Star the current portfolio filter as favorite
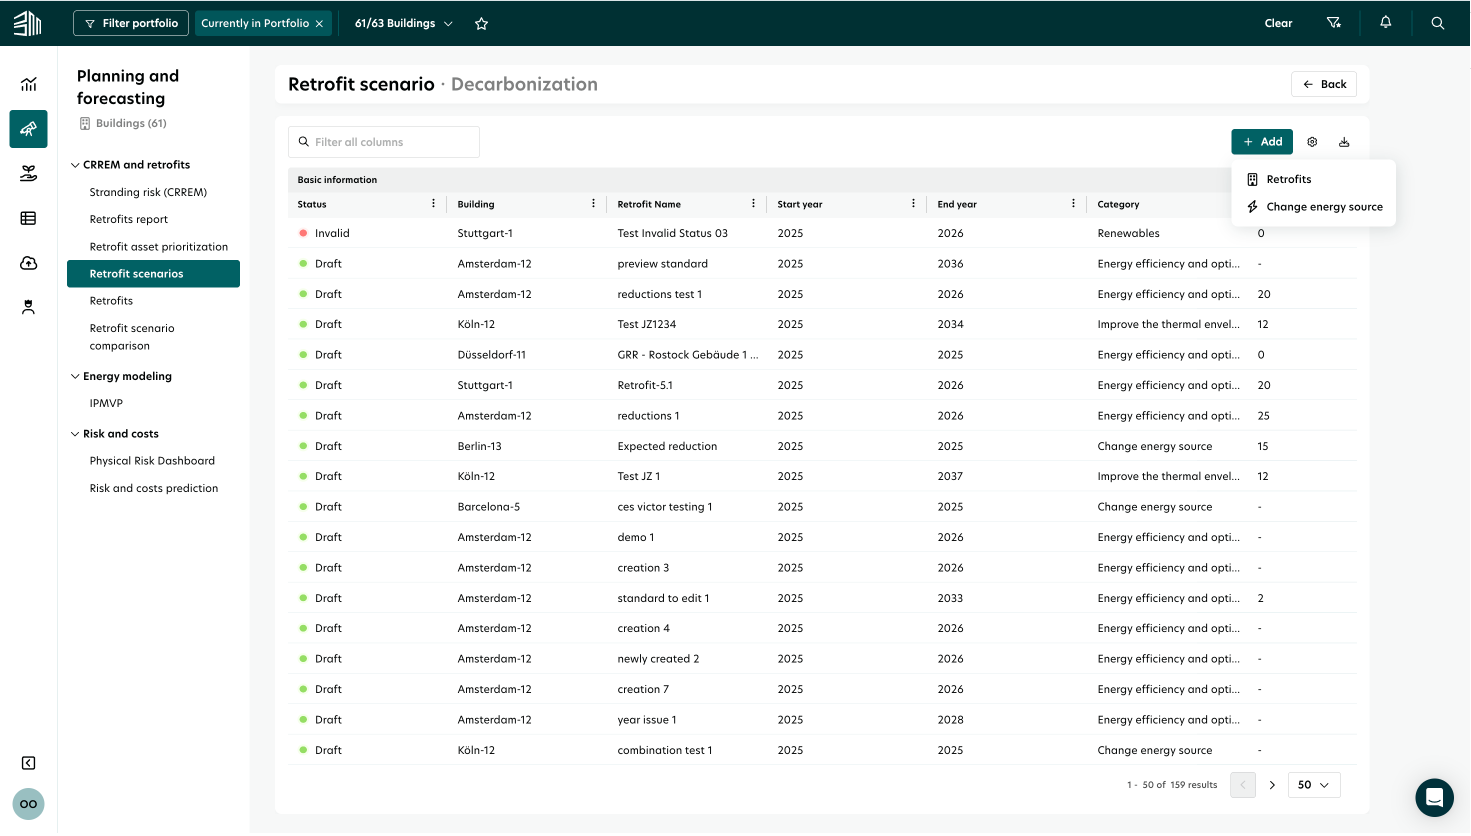1471x836 pixels. [x=481, y=23]
